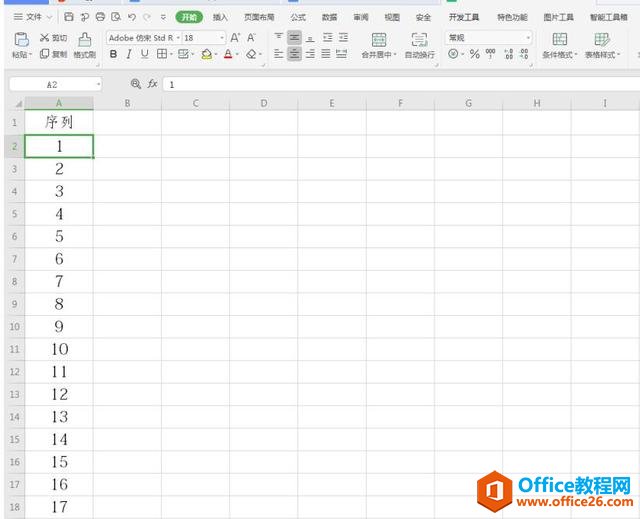The width and height of the screenshot is (640, 519).
Task: Toggle Underline formatting
Action: click(144, 54)
